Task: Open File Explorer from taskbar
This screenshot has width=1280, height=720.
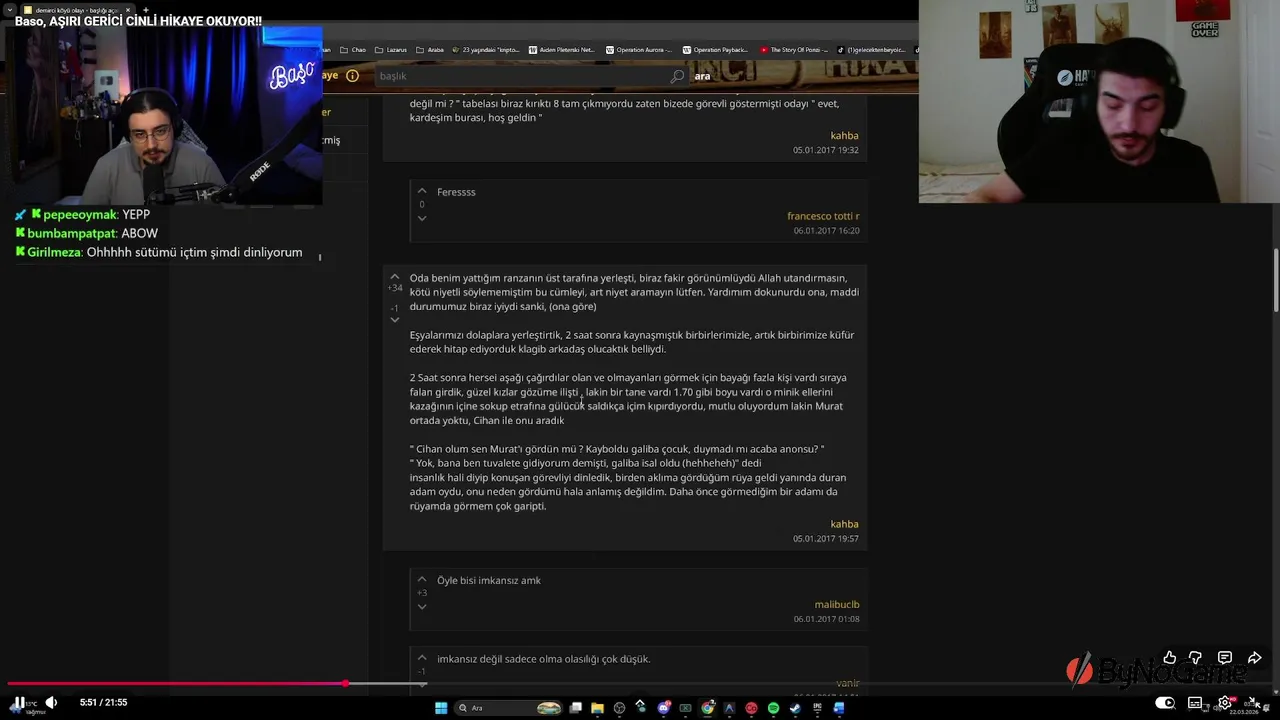Action: tap(597, 708)
